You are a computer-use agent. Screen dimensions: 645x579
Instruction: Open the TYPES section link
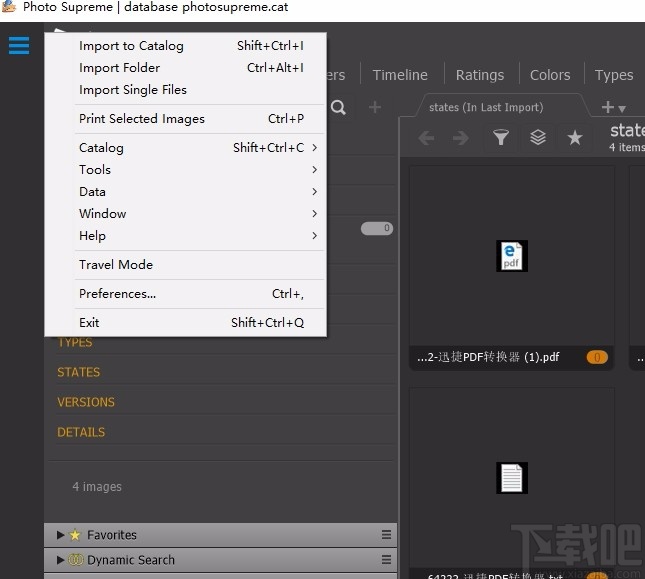[75, 343]
